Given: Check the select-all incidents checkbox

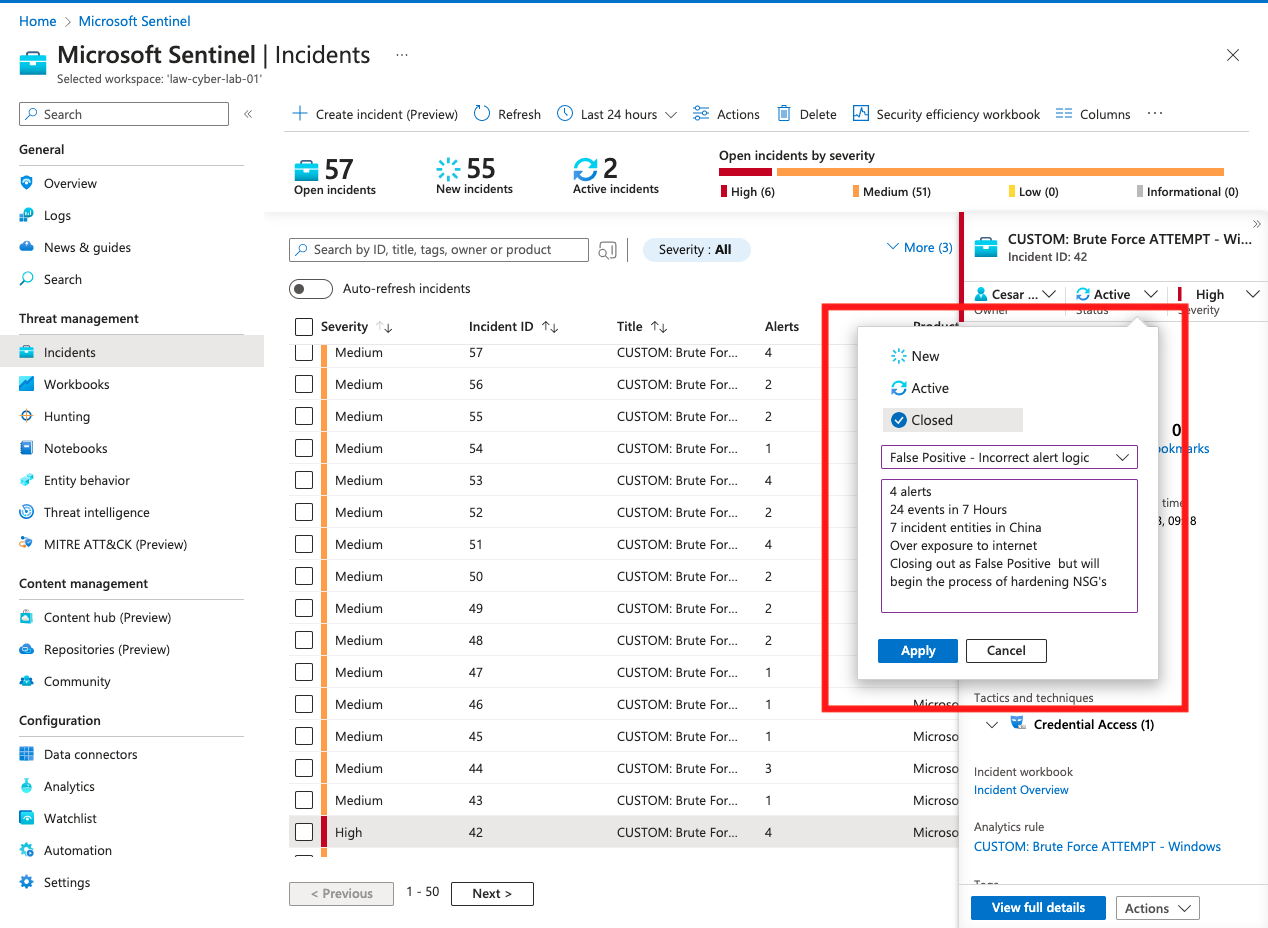Looking at the screenshot, I should click(x=304, y=327).
